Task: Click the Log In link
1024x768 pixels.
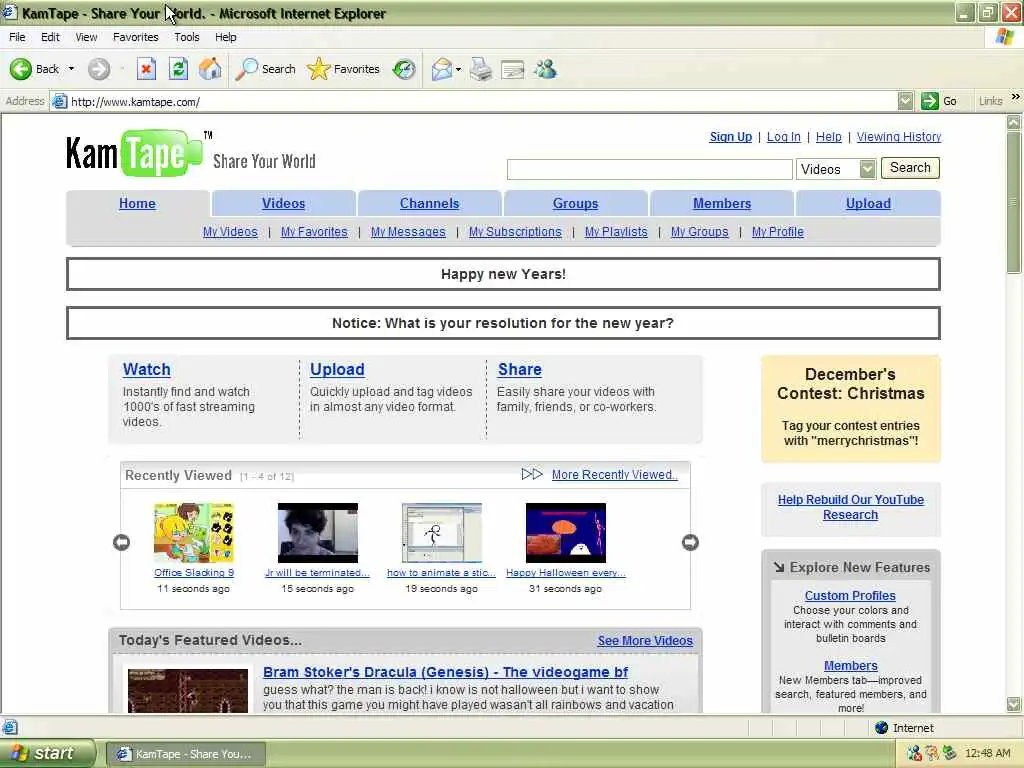Action: point(784,136)
